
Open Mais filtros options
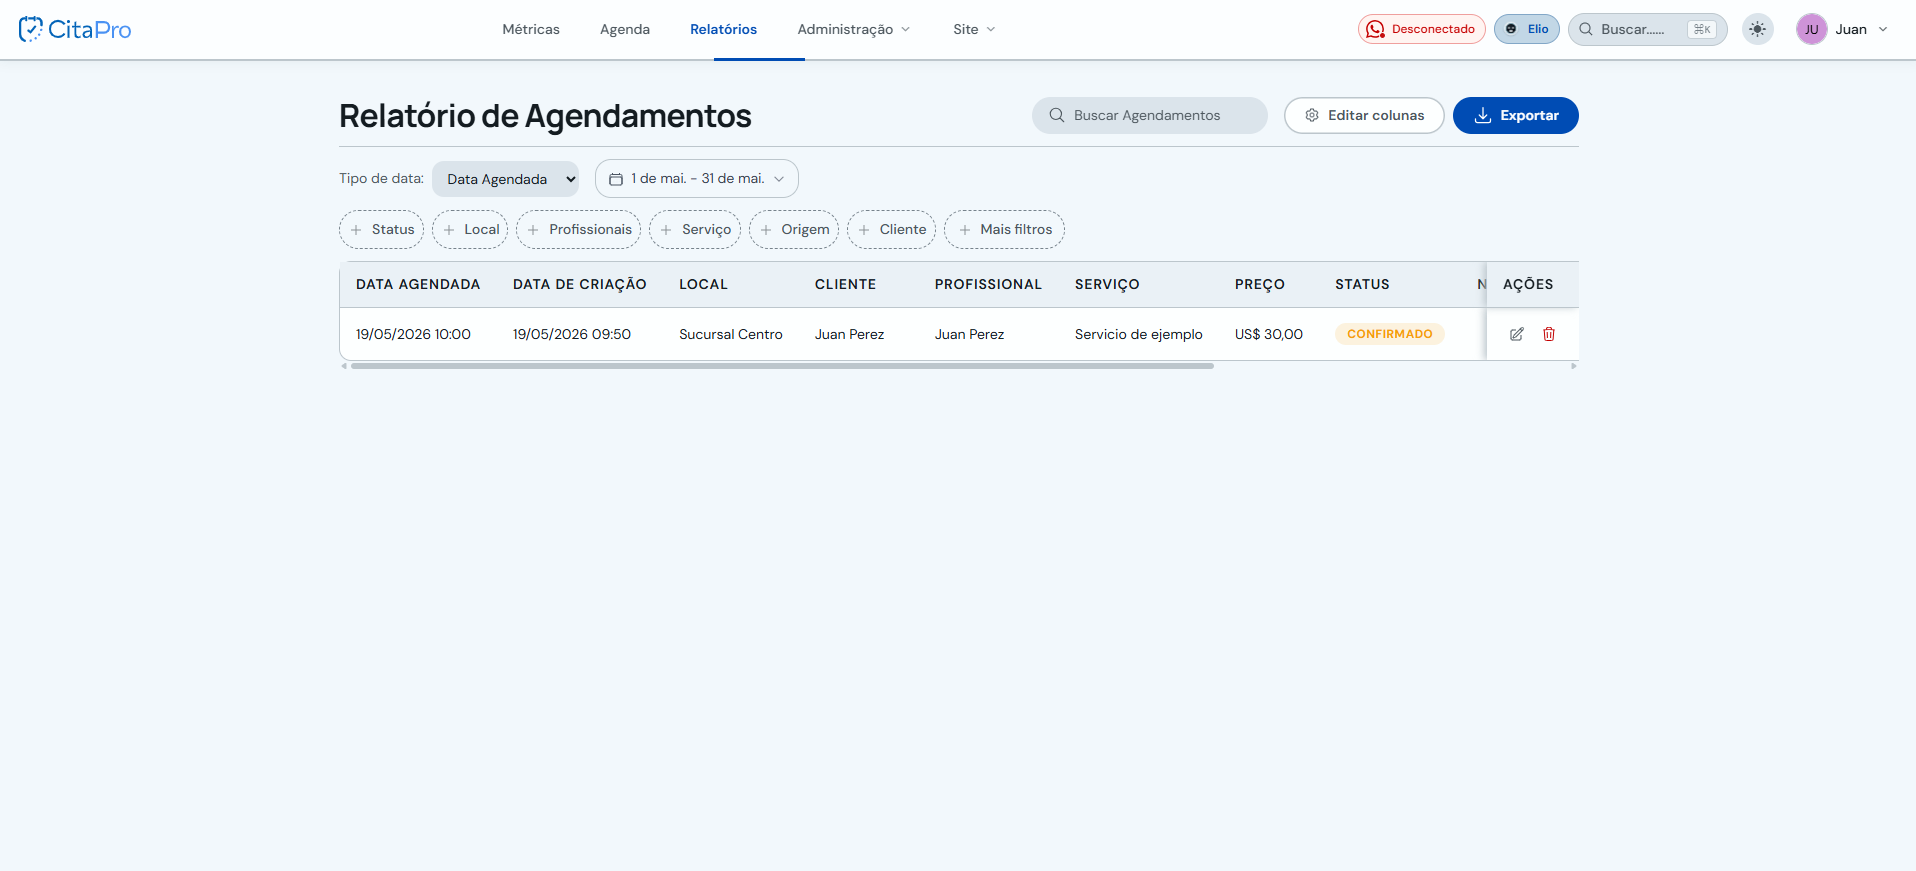(x=1004, y=230)
